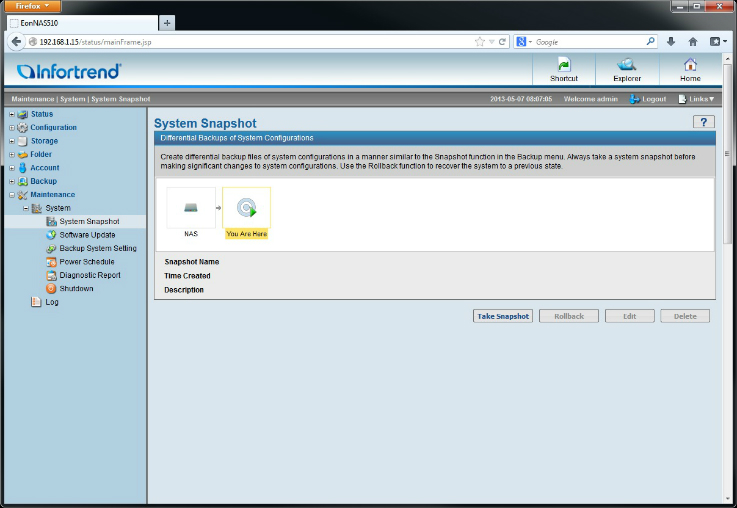
Task: Open Power Schedule page
Action: [x=87, y=262]
